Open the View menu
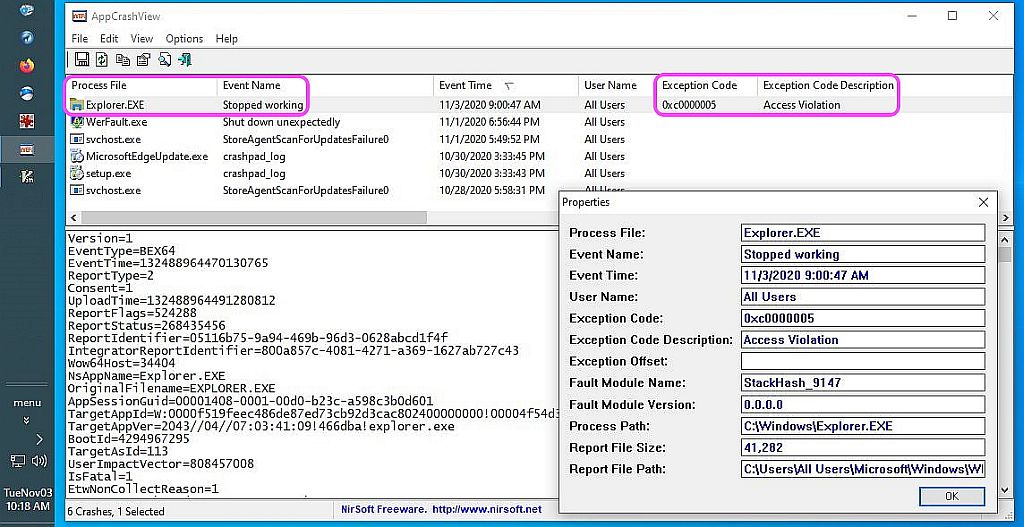The height and width of the screenshot is (527, 1024). [142, 39]
